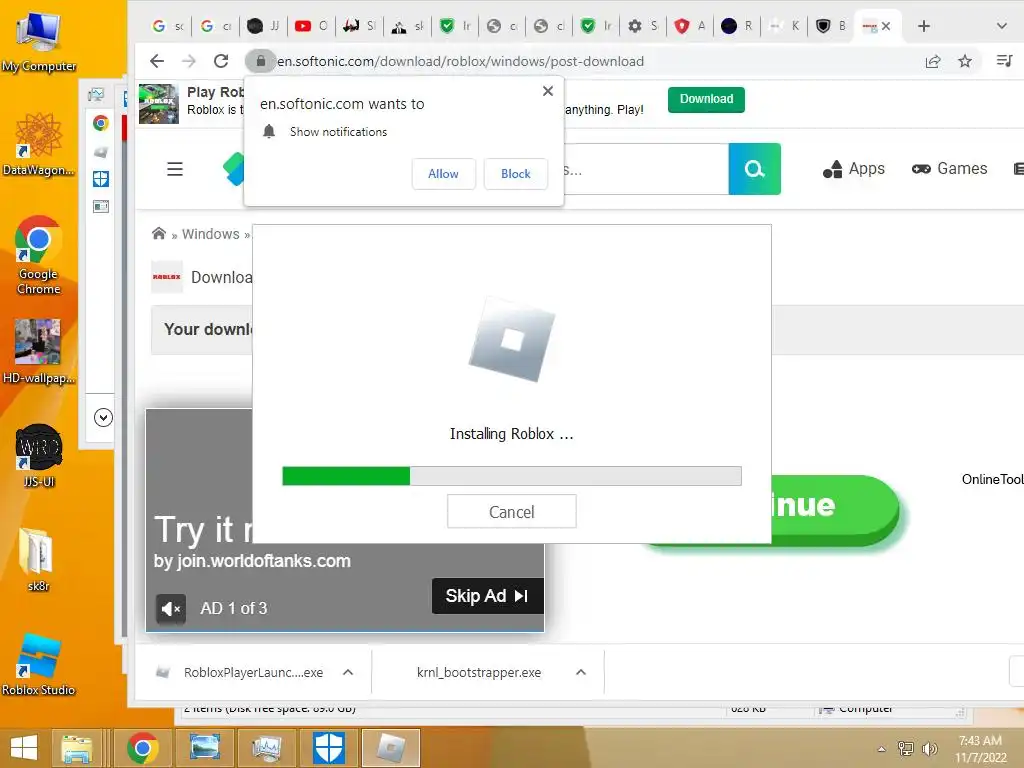Block softonic notifications
Screen dimensions: 1024x768
tap(515, 174)
